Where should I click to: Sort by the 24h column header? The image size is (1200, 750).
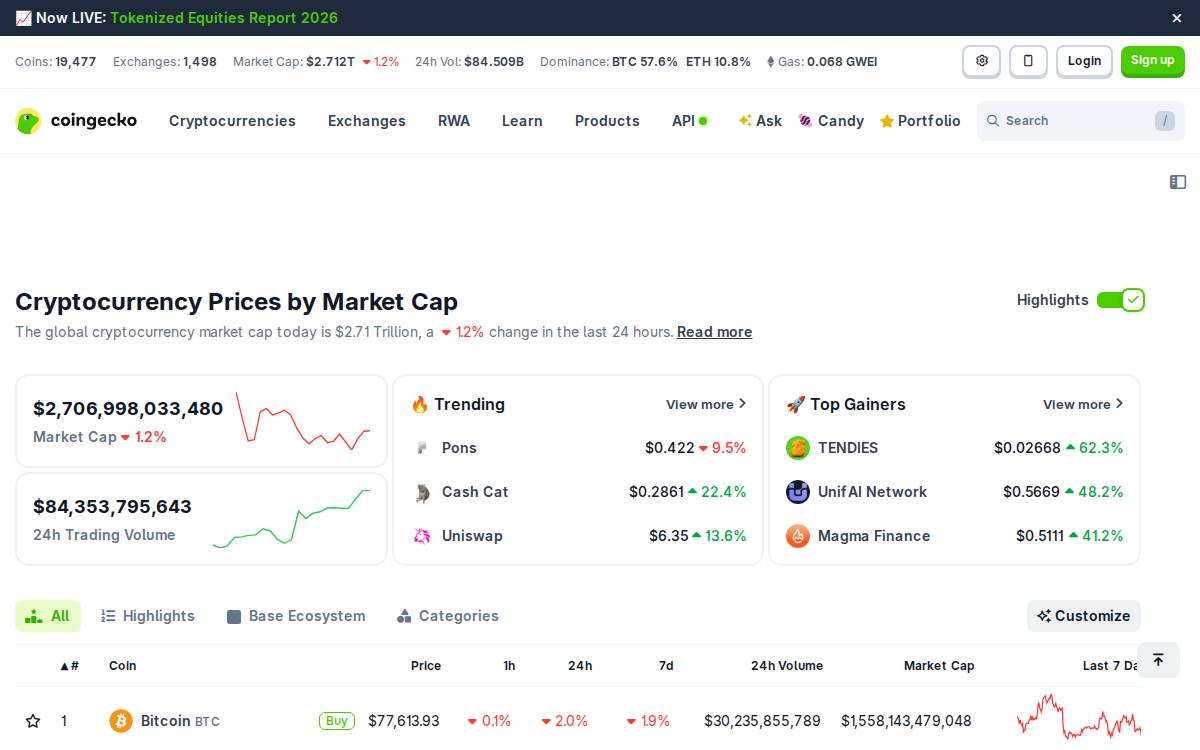(x=580, y=666)
